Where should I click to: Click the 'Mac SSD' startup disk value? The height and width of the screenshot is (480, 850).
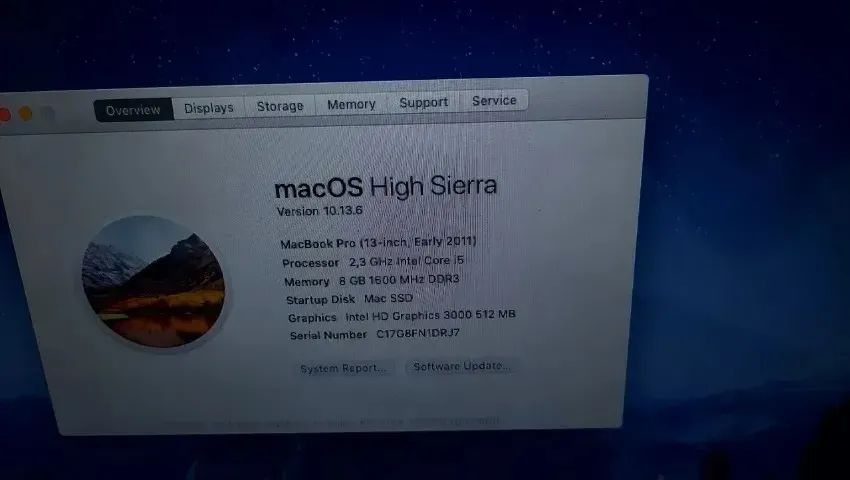tap(388, 298)
